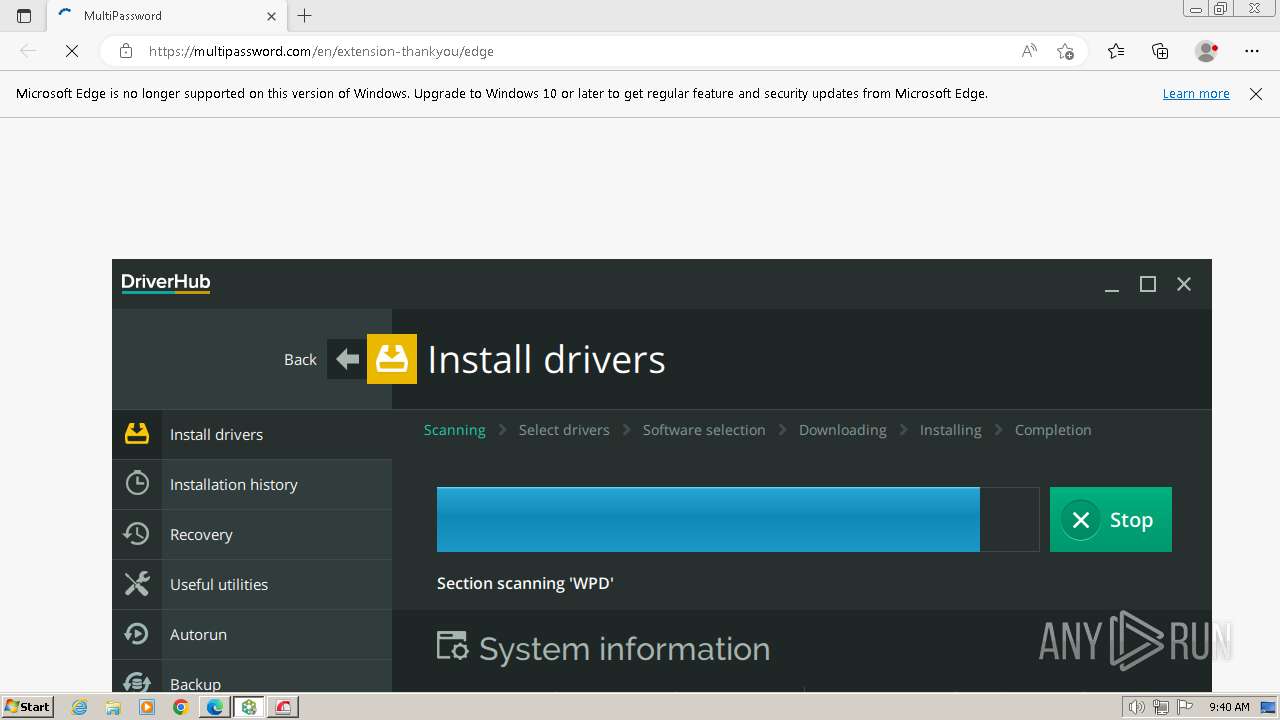1280x720 pixels.
Task: Click 'Section scanning WPD' status text
Action: pos(525,583)
